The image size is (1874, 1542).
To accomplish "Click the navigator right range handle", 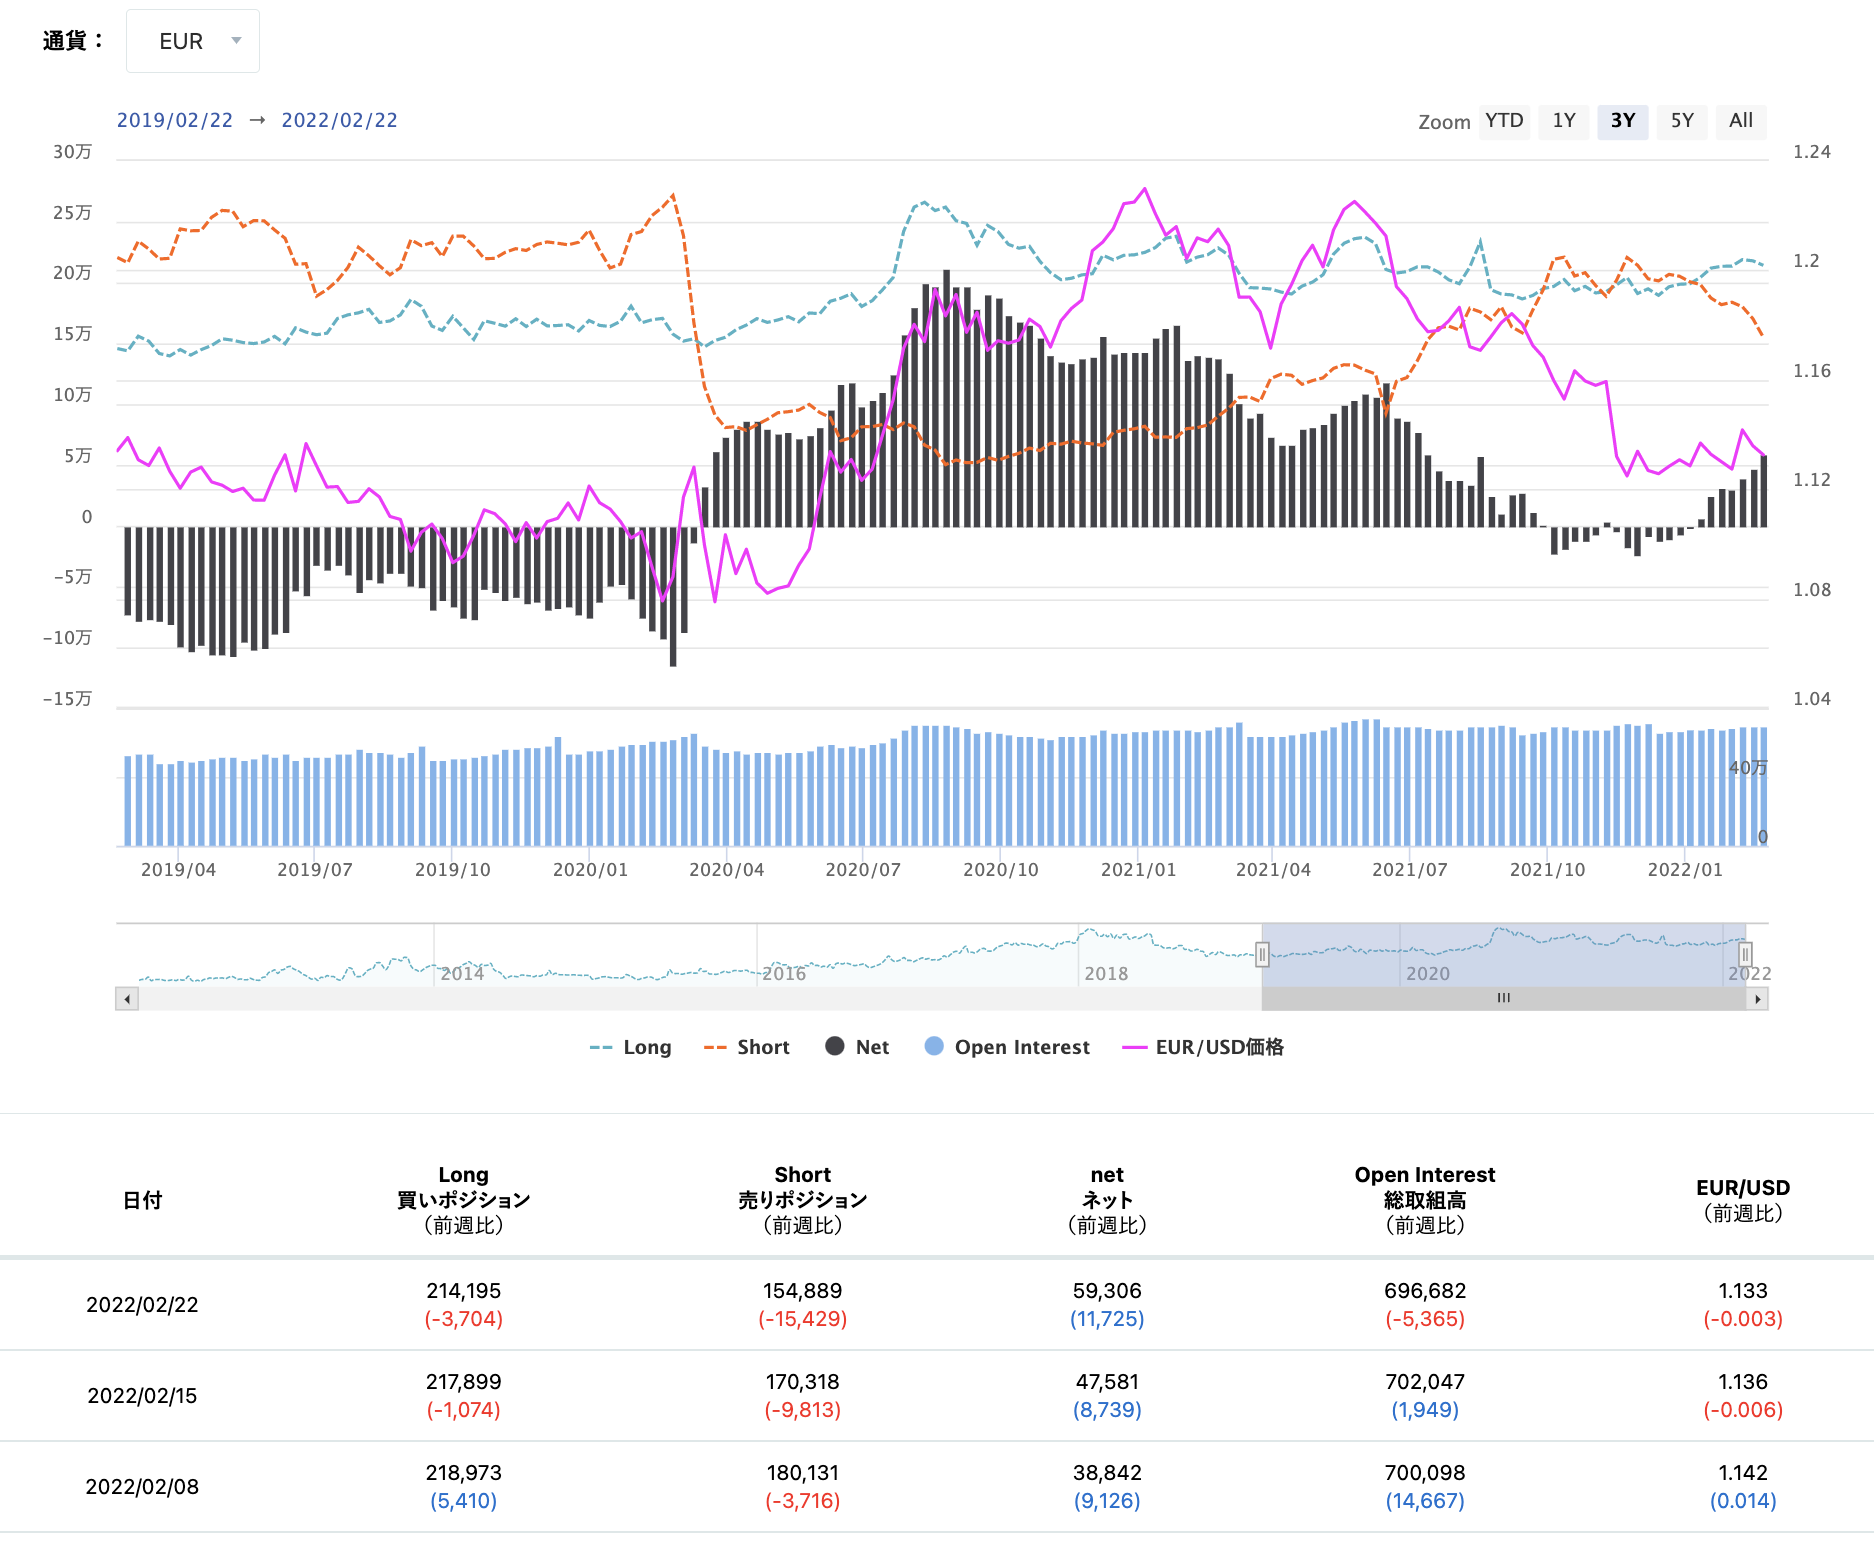I will point(1745,954).
